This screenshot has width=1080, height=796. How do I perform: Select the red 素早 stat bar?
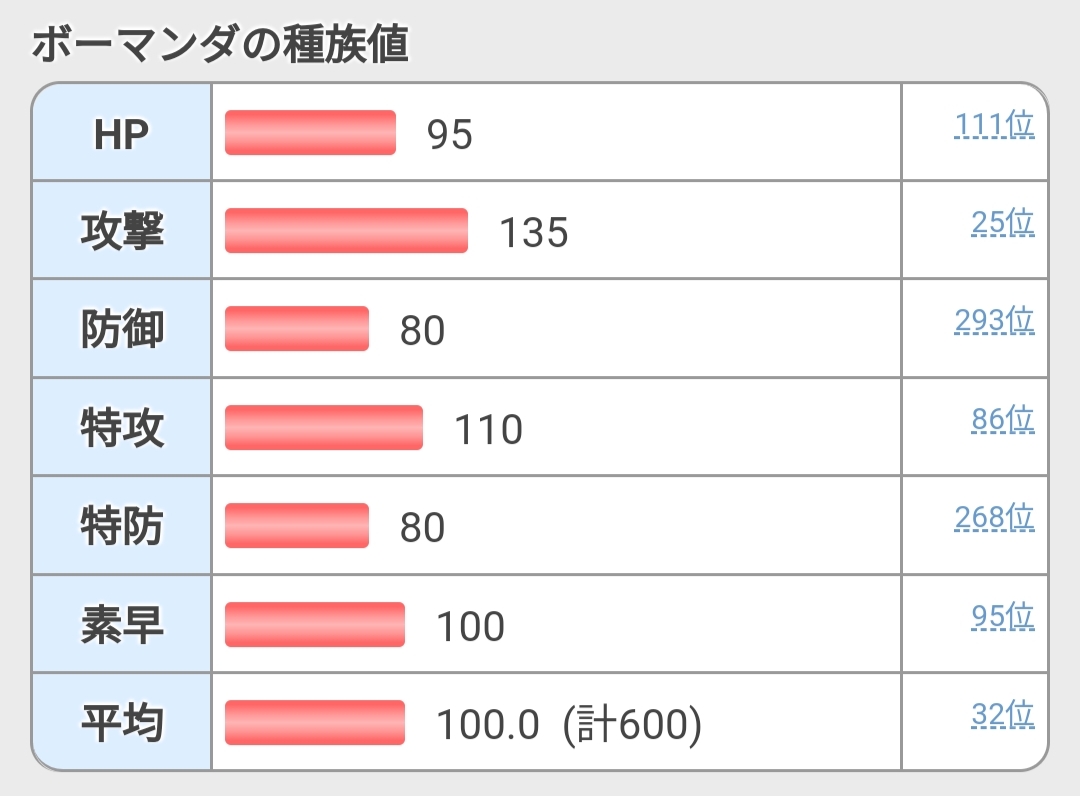pos(315,625)
